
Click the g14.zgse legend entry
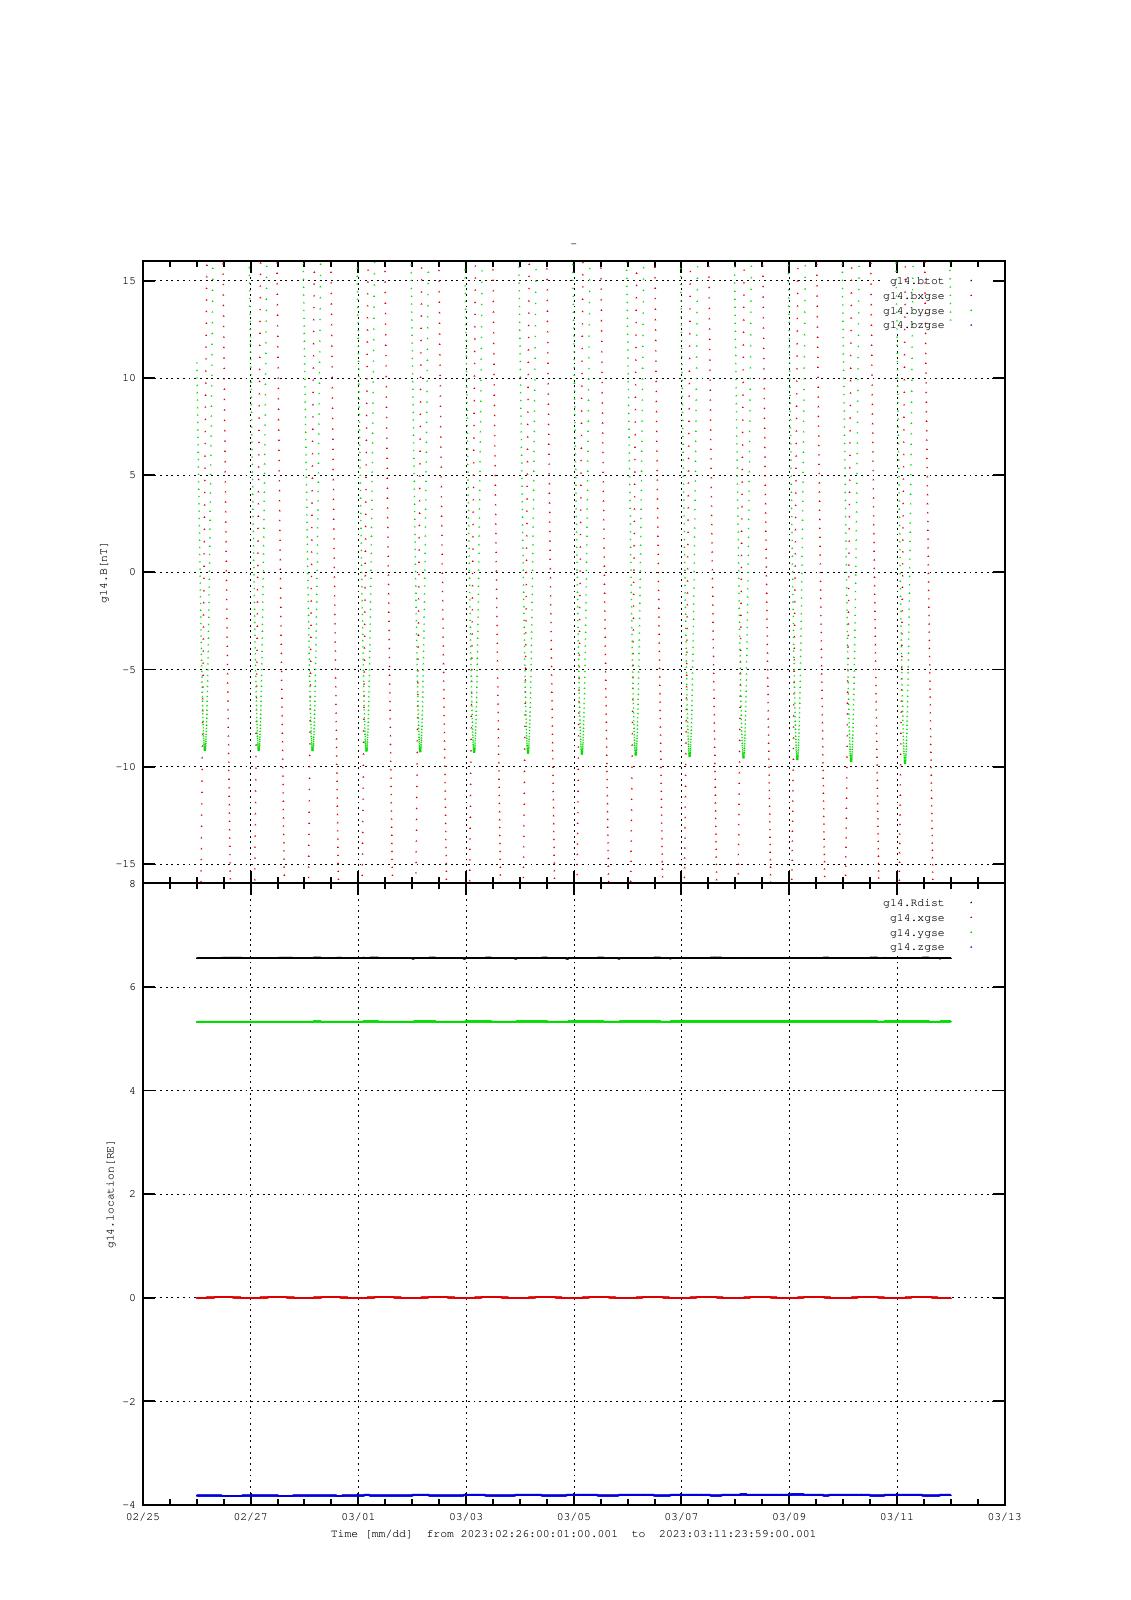[917, 947]
